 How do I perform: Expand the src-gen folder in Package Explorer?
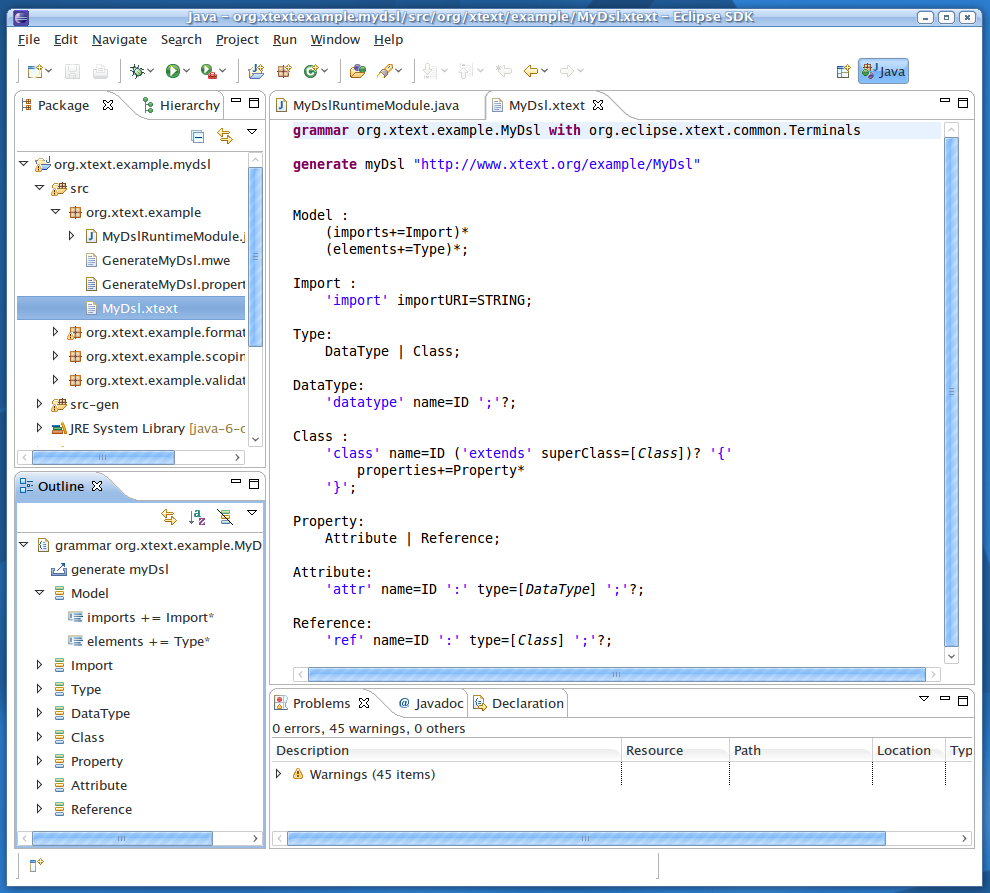coord(39,404)
